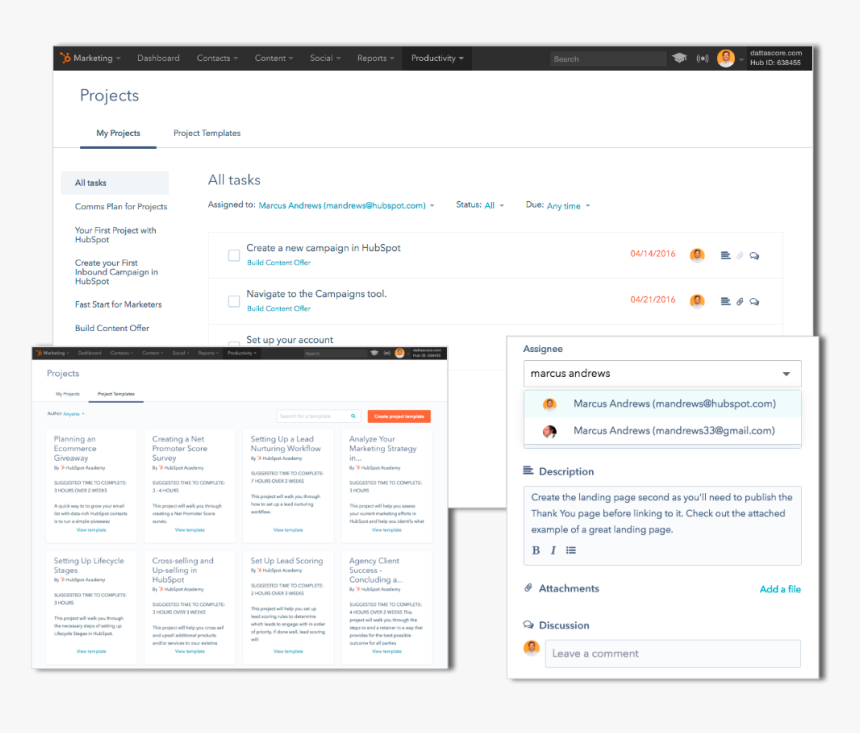Open the Cross-selling and Up-selling template card
Viewport: 860px width, 733px height.
[x=190, y=608]
